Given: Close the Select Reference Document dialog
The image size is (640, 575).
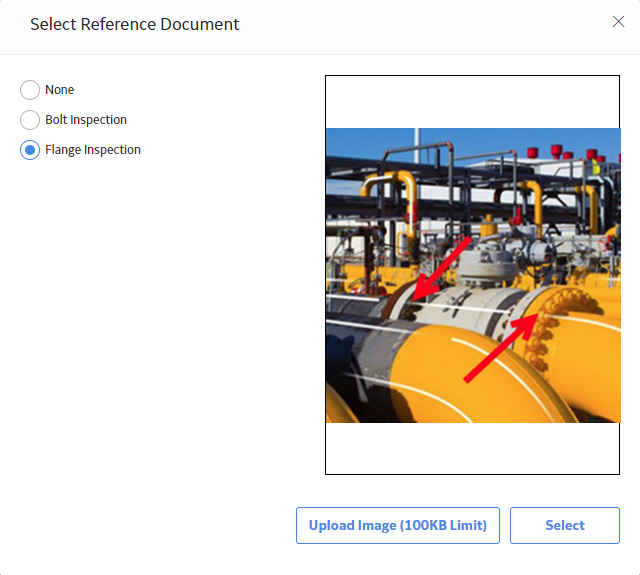Looking at the screenshot, I should [x=618, y=22].
